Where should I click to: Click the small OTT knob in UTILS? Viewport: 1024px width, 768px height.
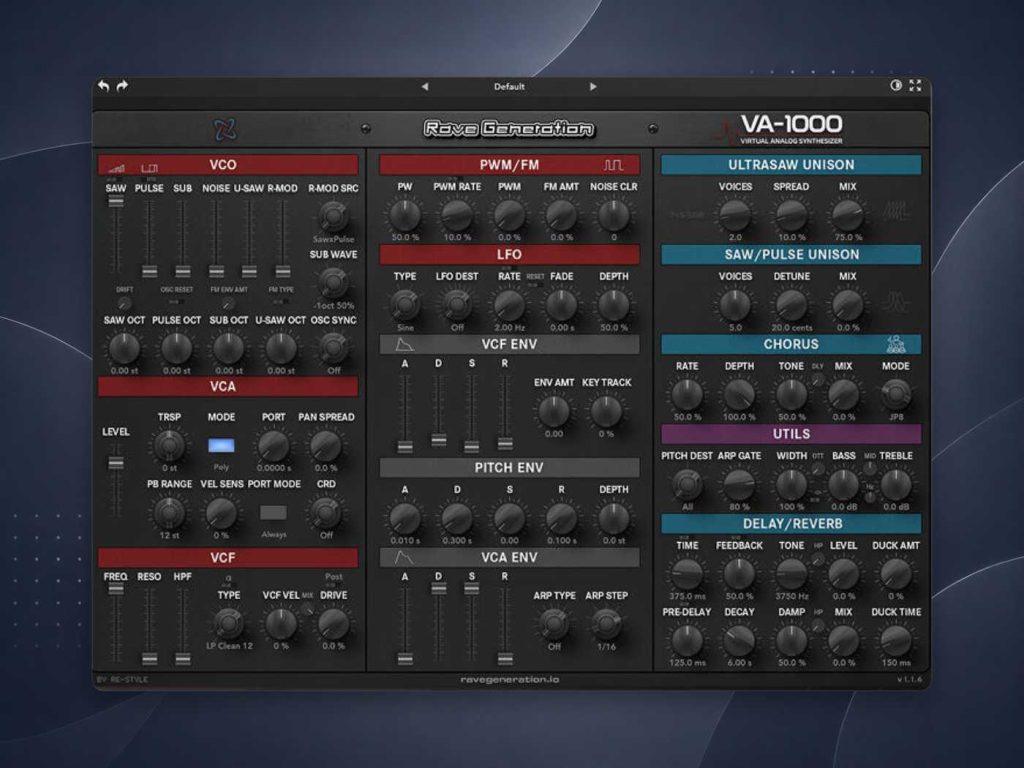pos(817,468)
